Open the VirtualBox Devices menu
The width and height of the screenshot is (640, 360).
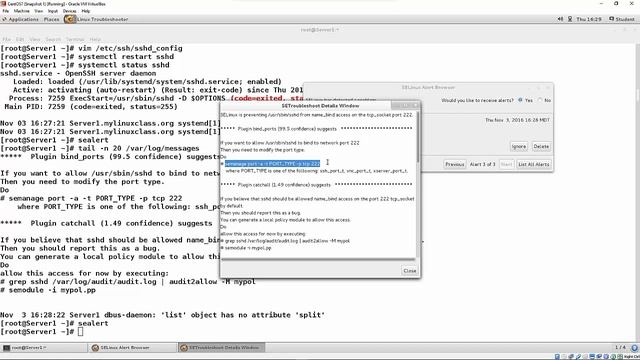click(x=69, y=11)
